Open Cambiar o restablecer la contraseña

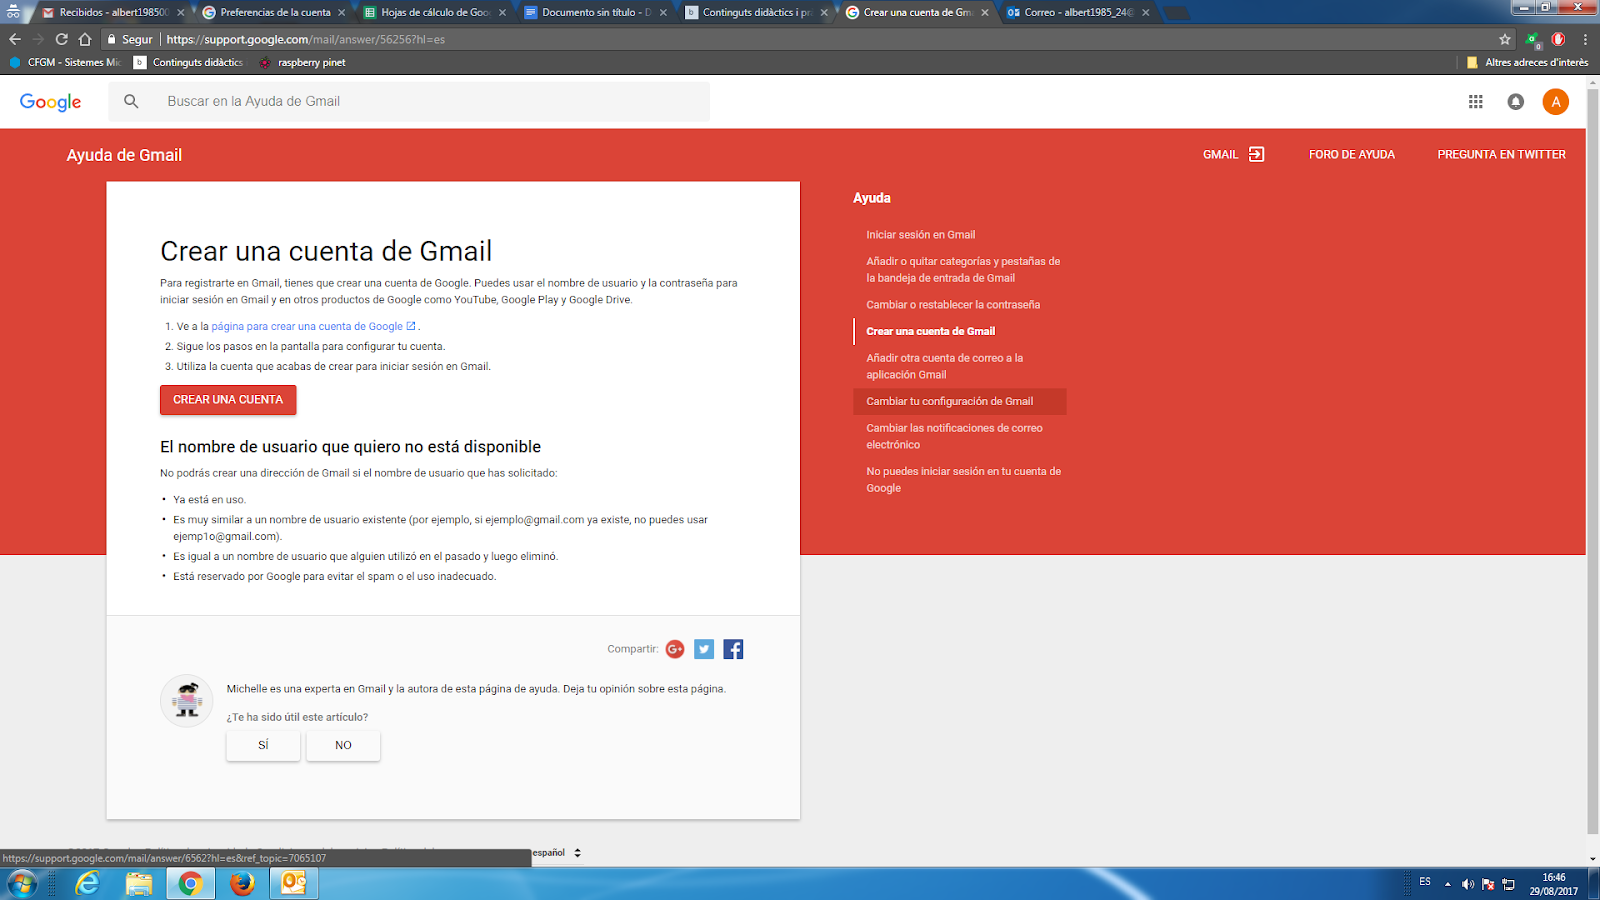tap(953, 305)
